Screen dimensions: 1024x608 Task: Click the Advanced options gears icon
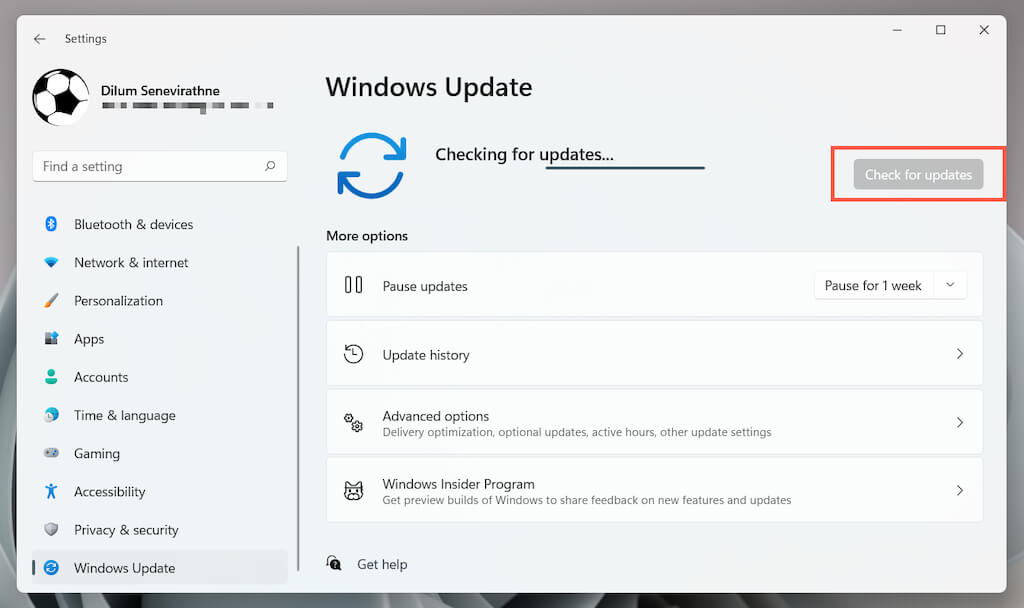tap(353, 423)
